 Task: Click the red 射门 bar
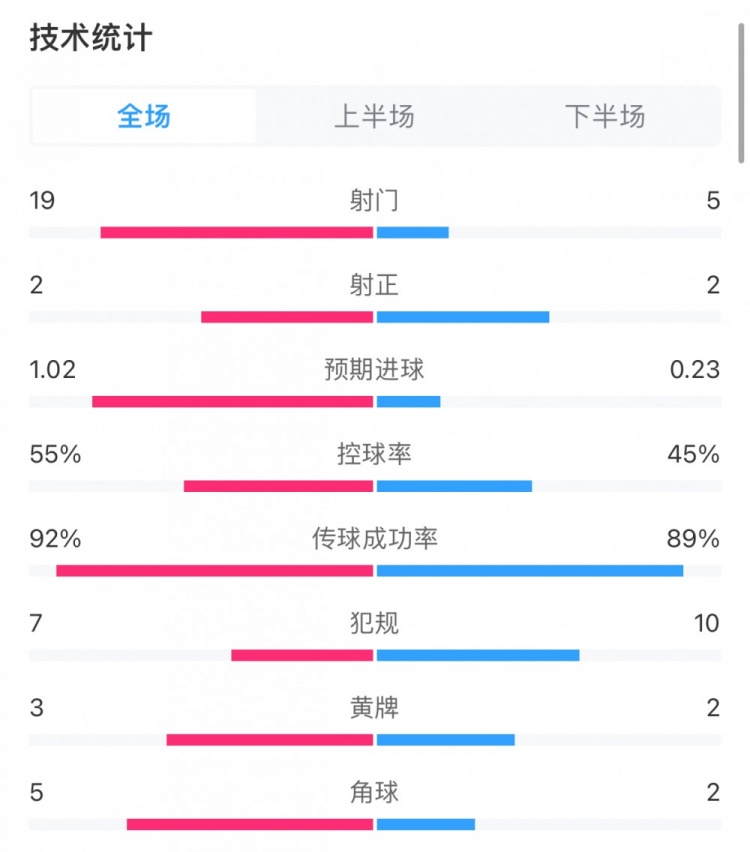click(237, 233)
